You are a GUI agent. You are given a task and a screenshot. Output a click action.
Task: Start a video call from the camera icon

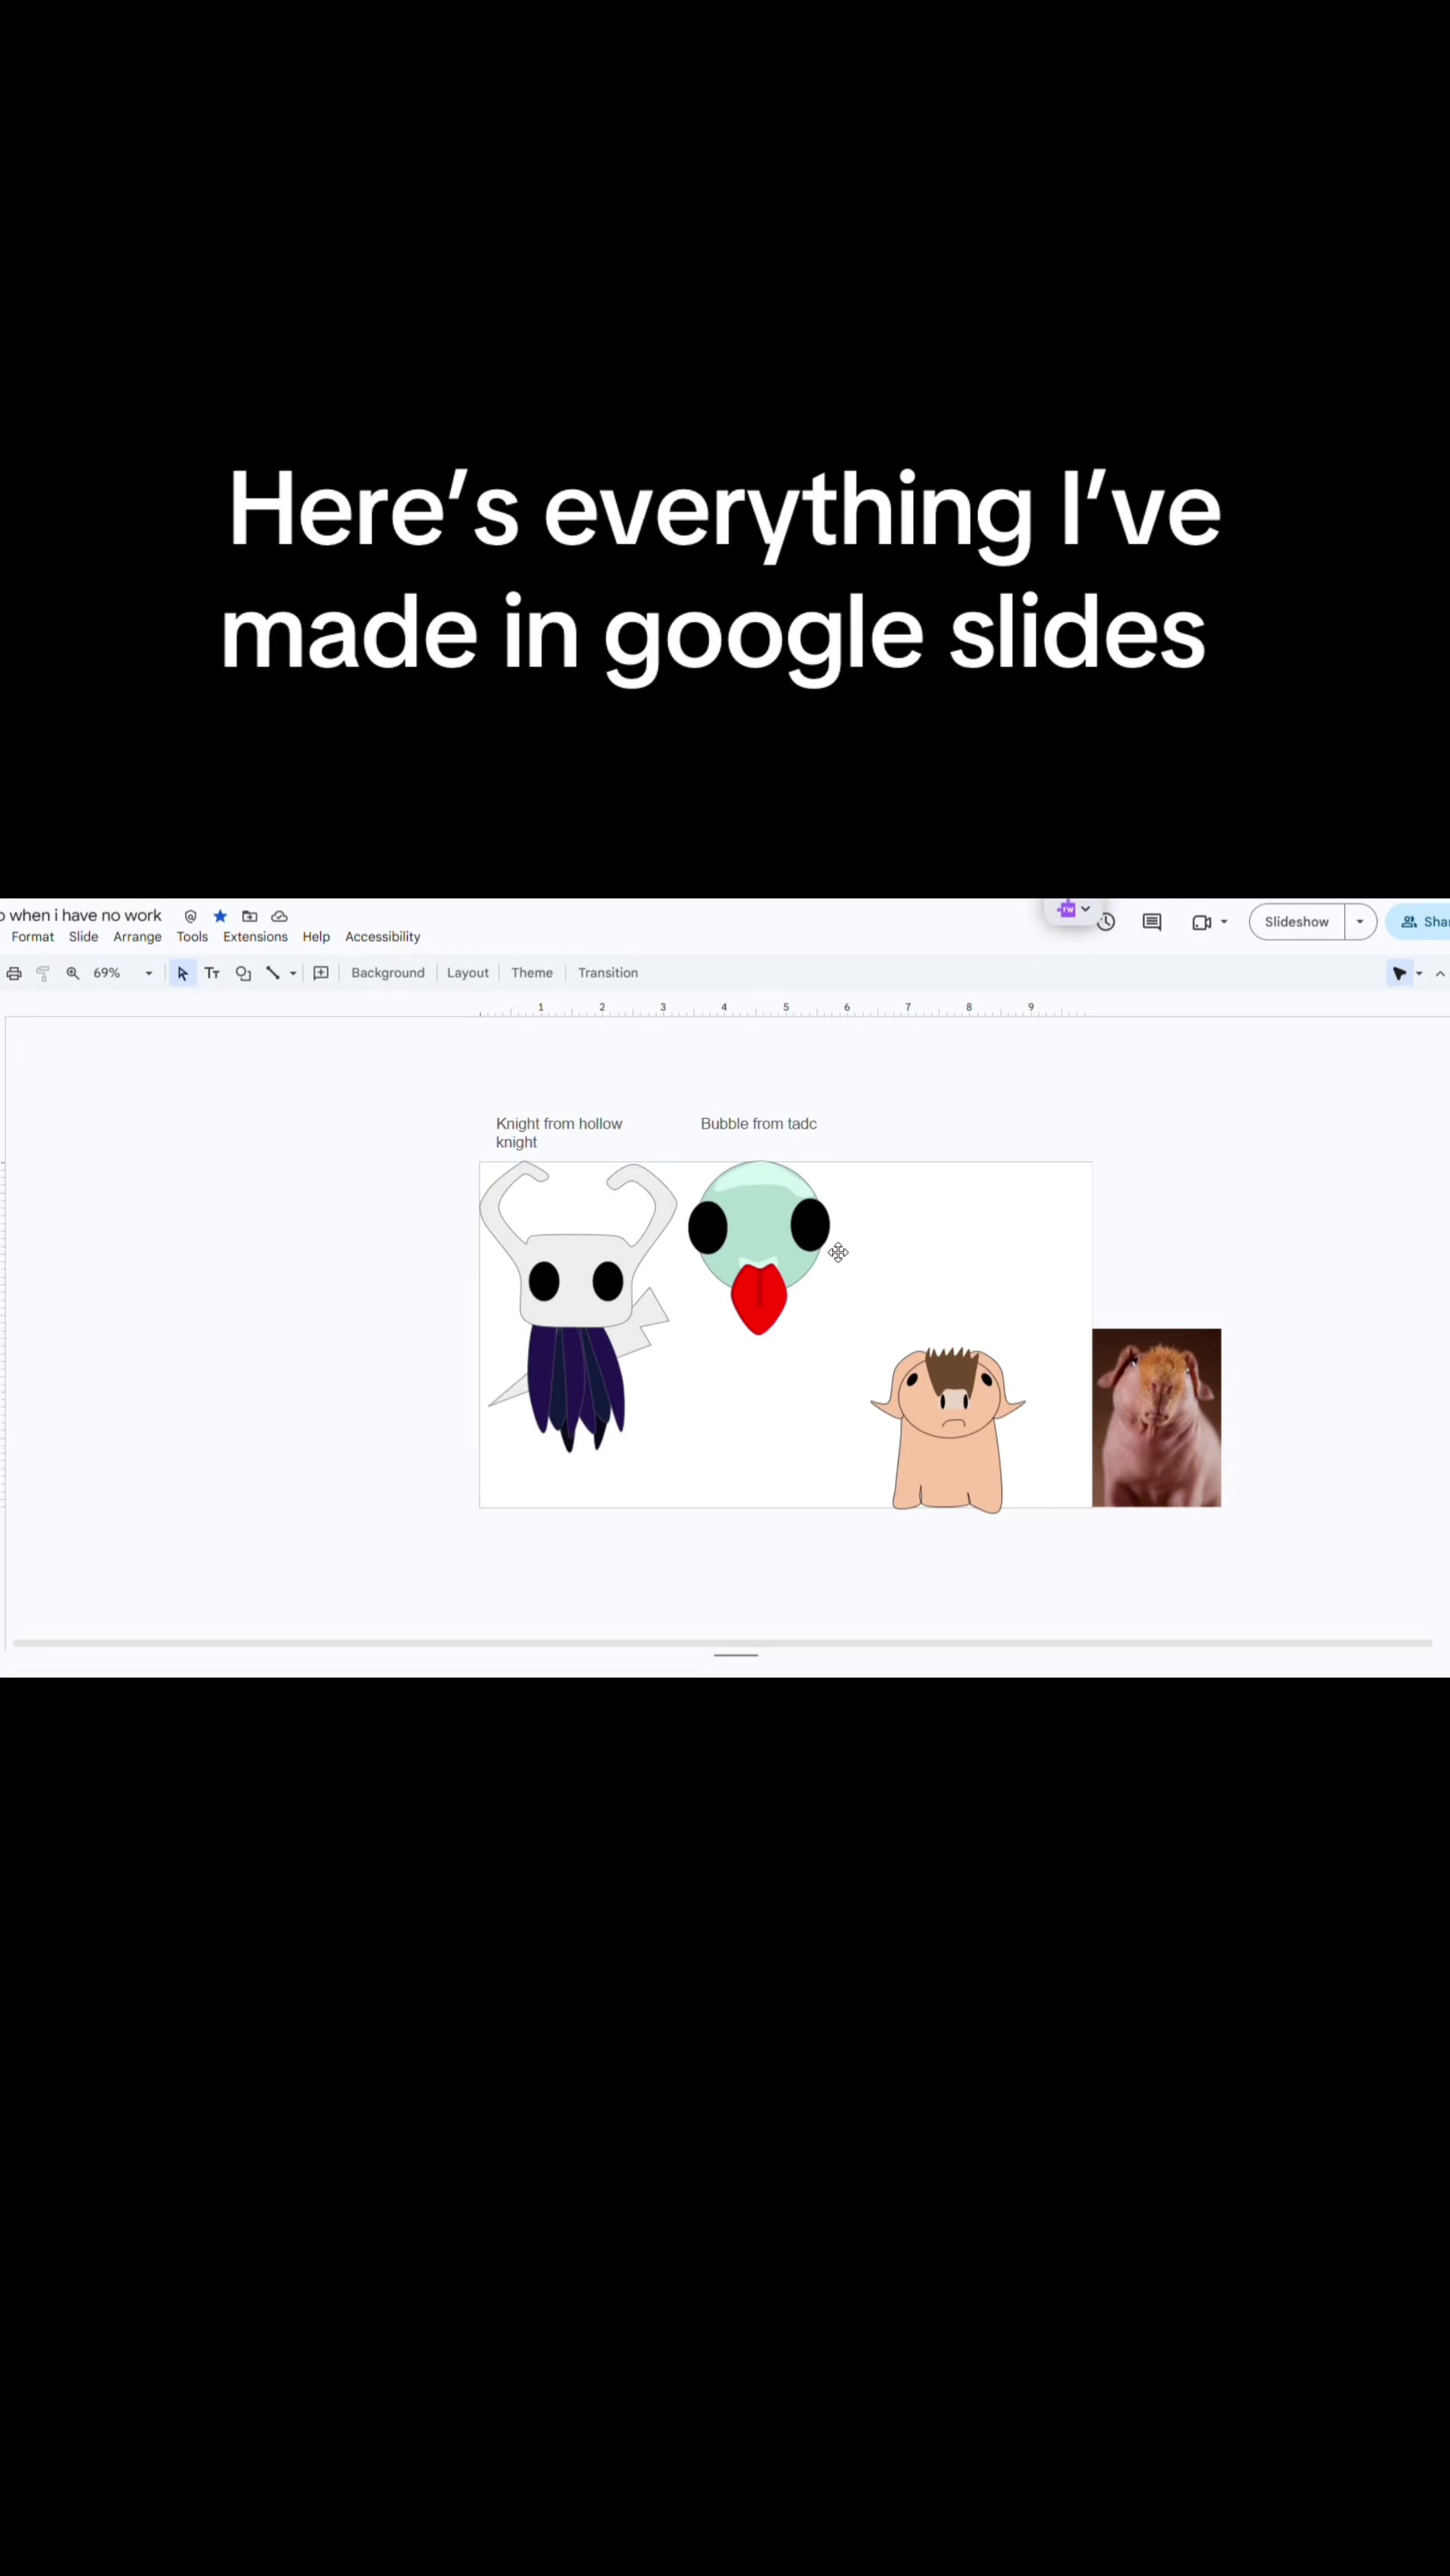pos(1202,922)
